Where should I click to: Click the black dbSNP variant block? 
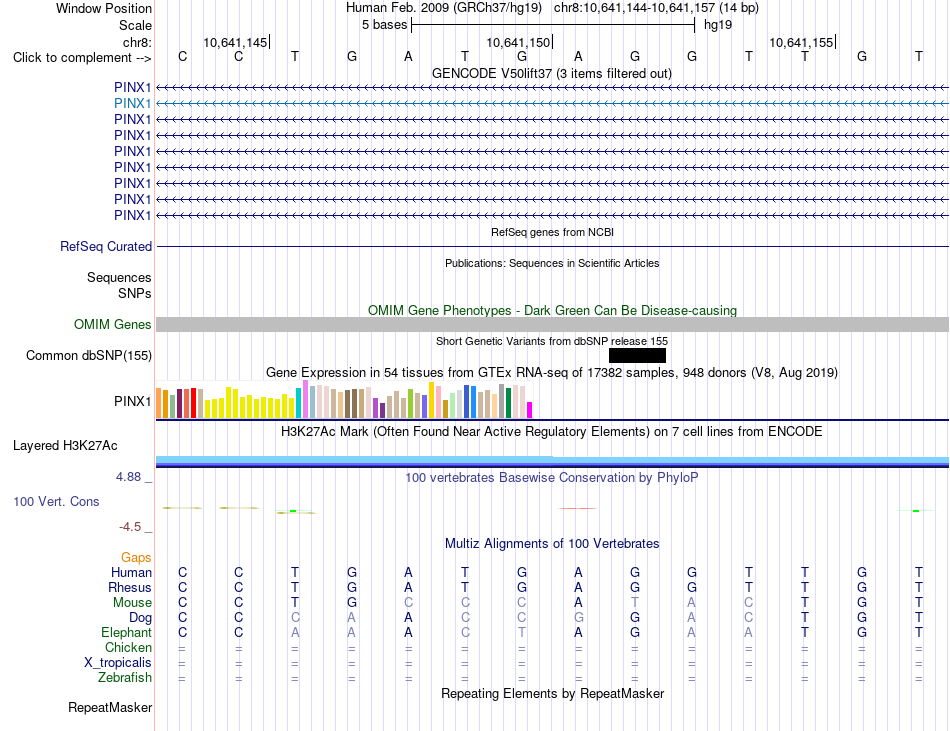pyautogui.click(x=637, y=356)
